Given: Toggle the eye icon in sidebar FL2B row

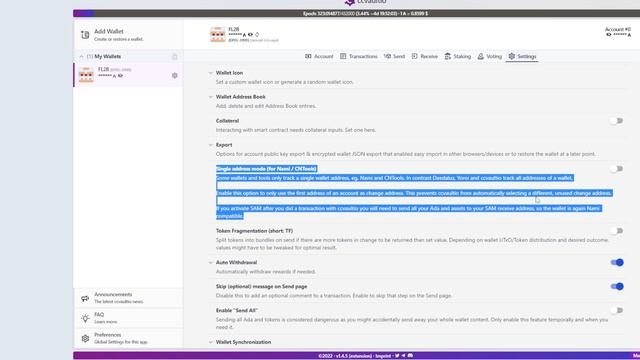Looking at the screenshot, I should [120, 76].
